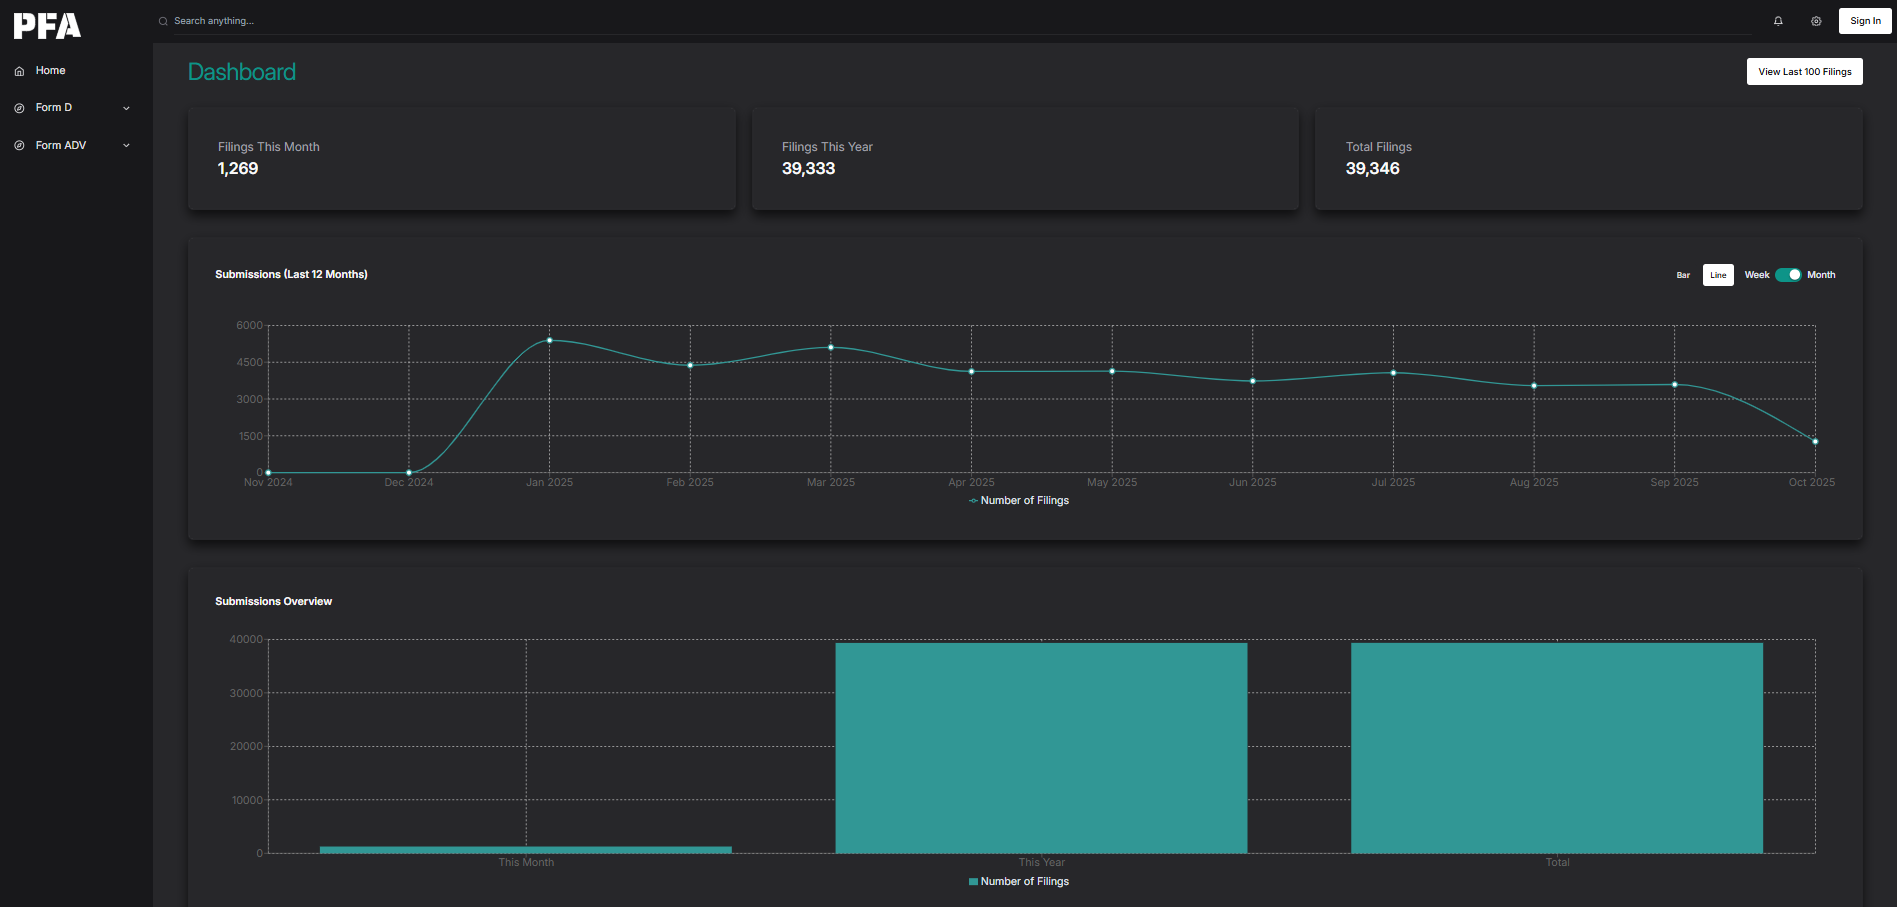Toggle the Number of Filings legend under the bar chart

[1018, 881]
